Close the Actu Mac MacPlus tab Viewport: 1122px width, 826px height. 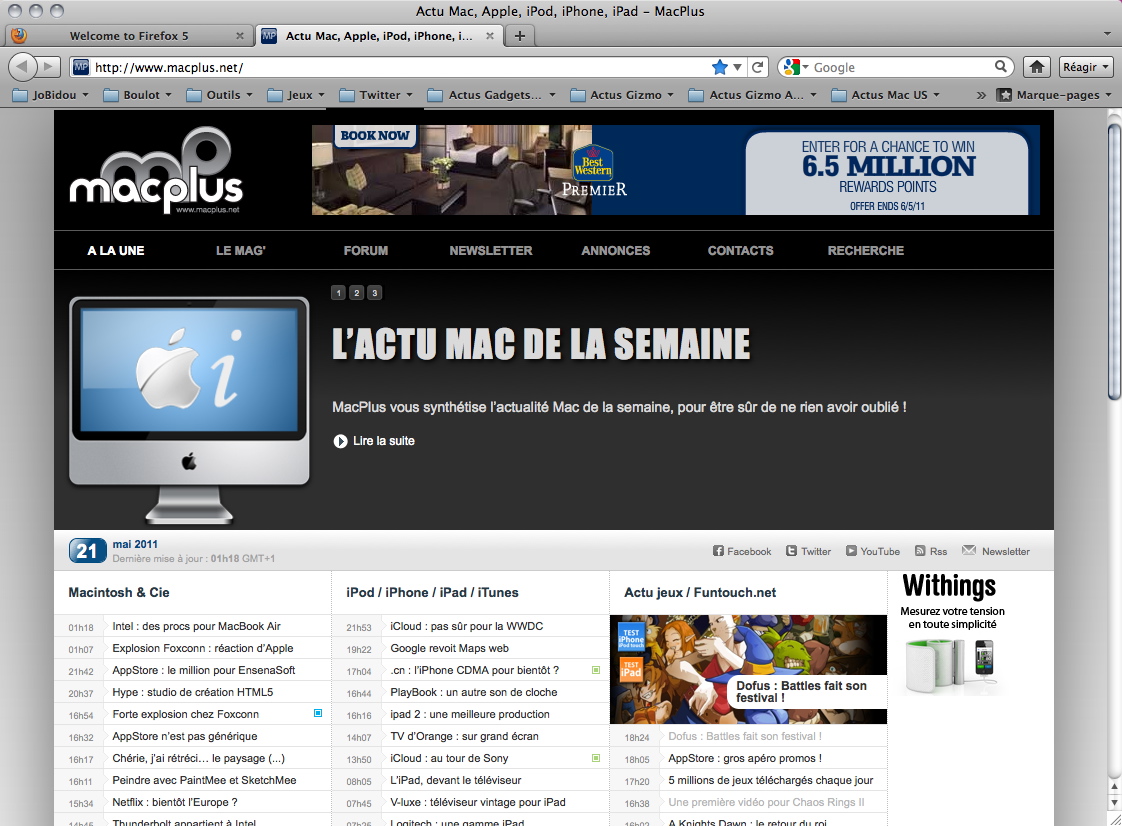[489, 36]
